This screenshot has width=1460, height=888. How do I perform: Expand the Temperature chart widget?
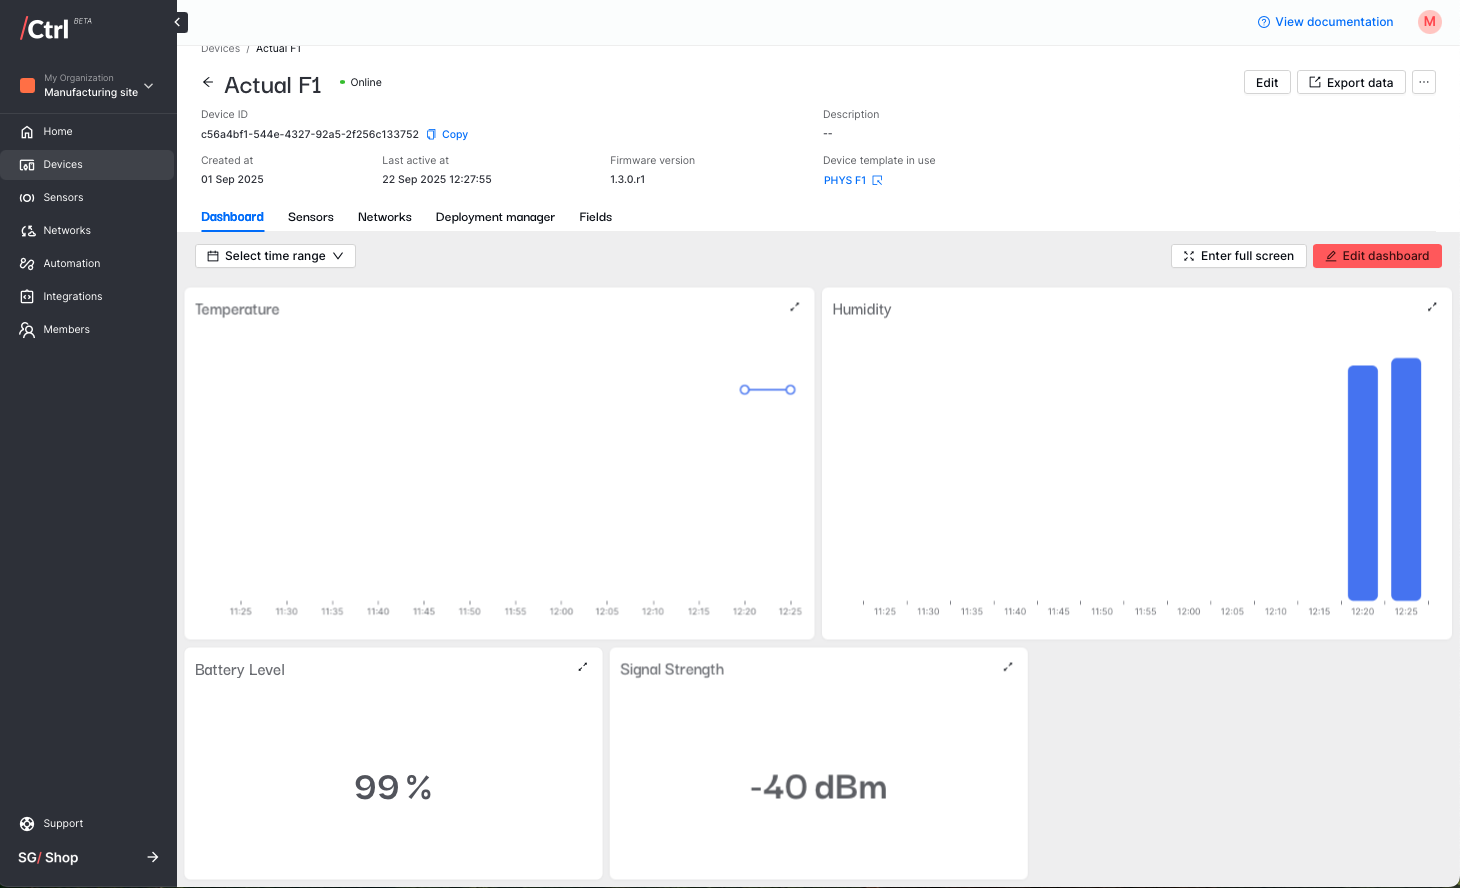point(794,308)
